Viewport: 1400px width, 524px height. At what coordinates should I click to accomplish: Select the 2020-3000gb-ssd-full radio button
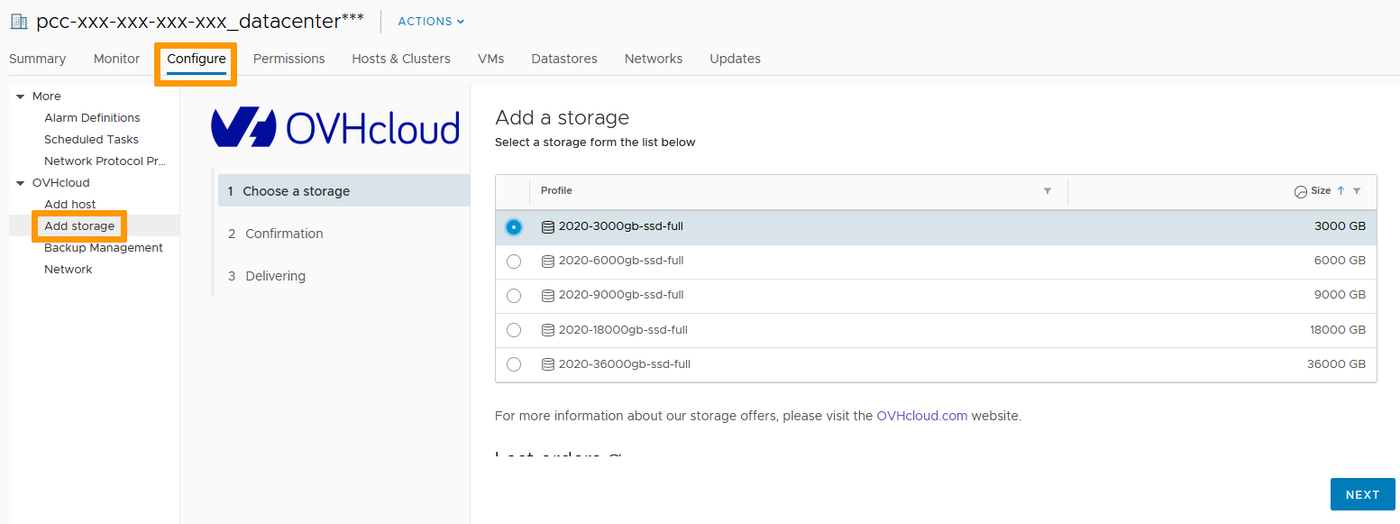click(x=514, y=227)
